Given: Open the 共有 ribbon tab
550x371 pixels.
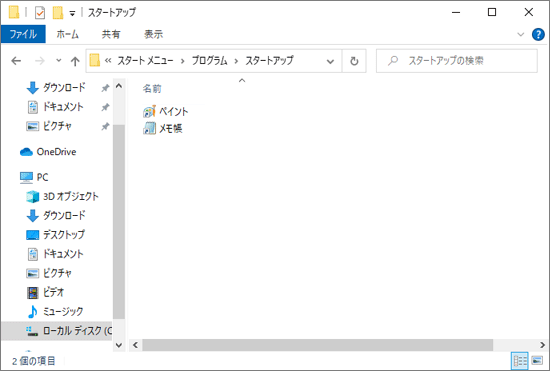Looking at the screenshot, I should (x=111, y=34).
